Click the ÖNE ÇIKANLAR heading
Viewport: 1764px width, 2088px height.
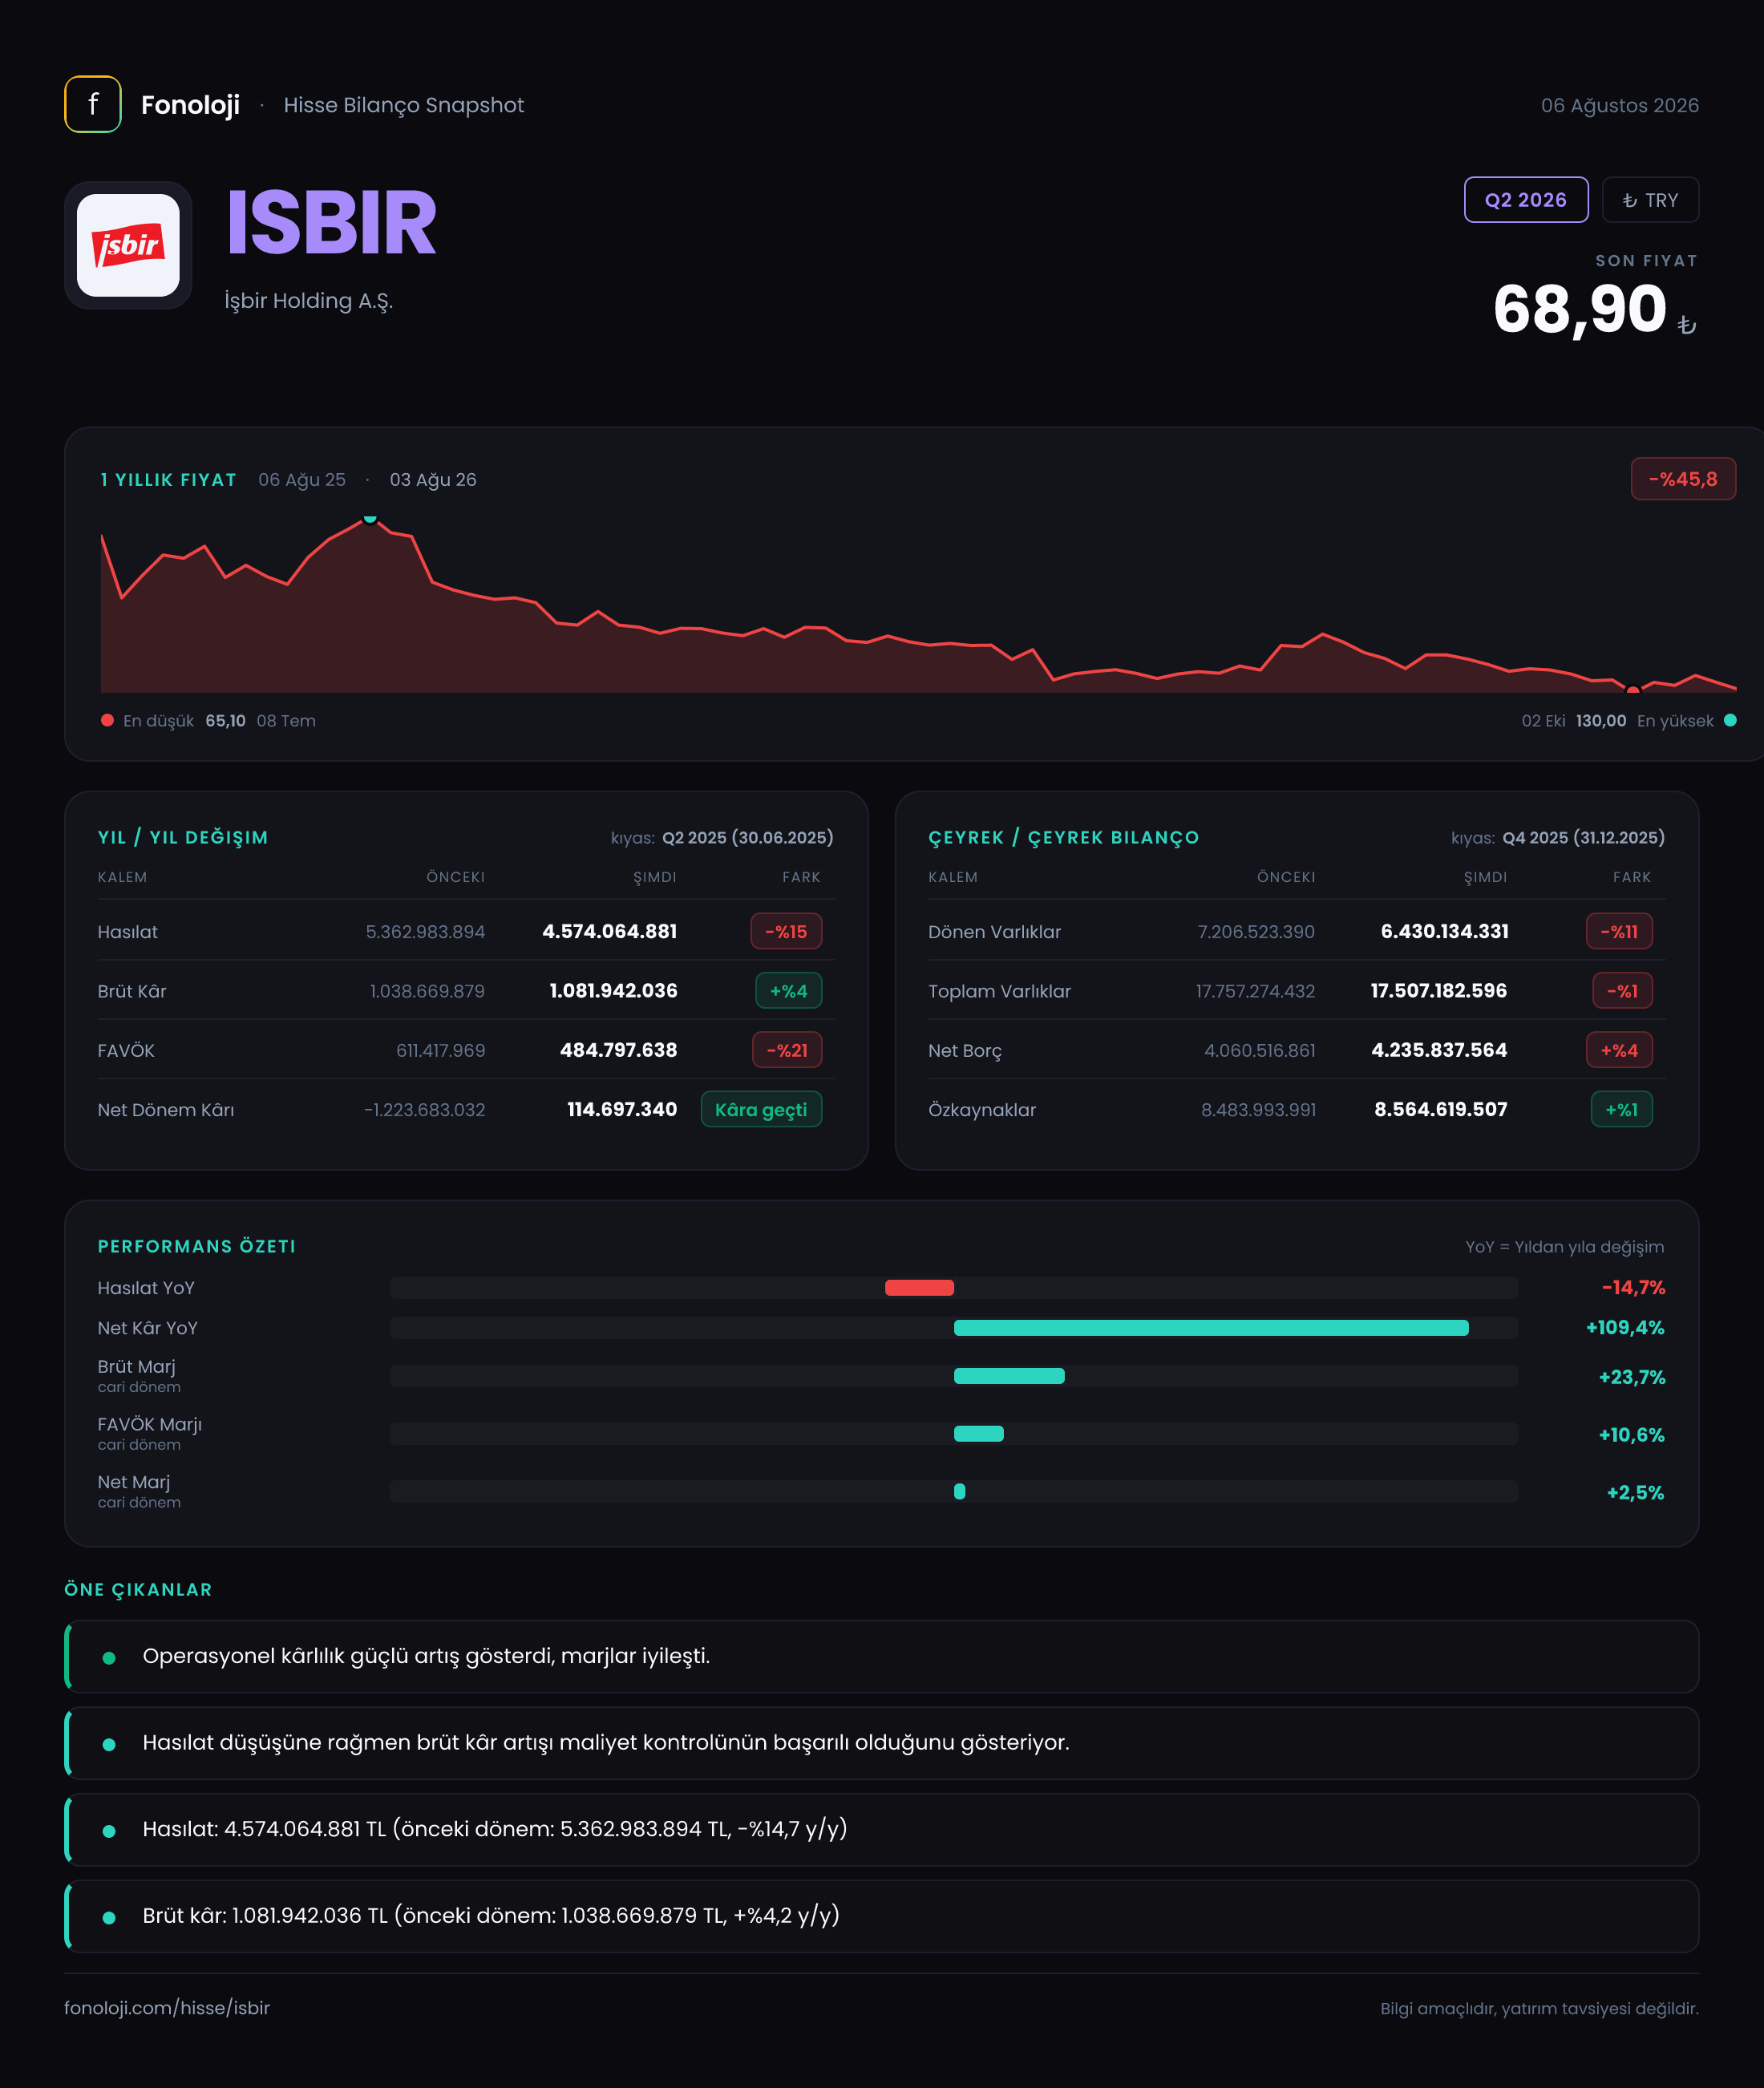(138, 1589)
